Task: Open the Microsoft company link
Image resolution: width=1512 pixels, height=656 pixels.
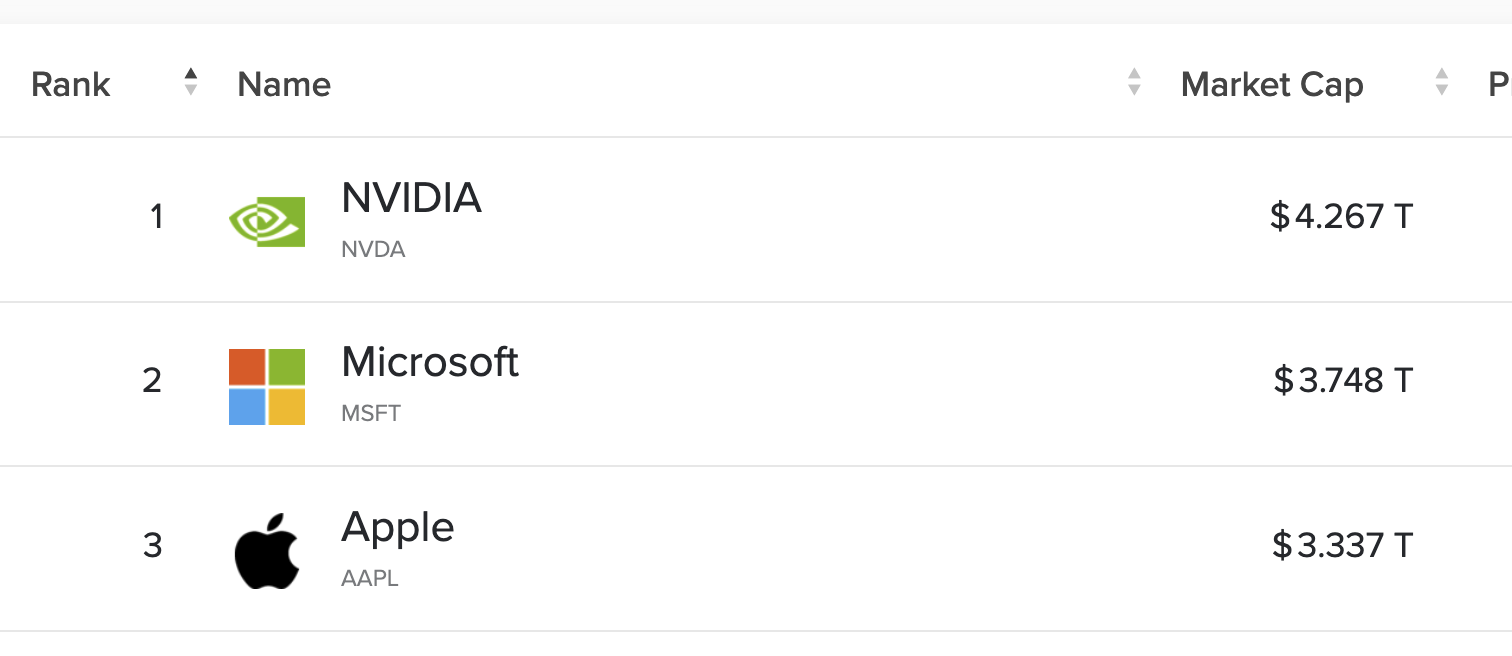Action: (430, 362)
